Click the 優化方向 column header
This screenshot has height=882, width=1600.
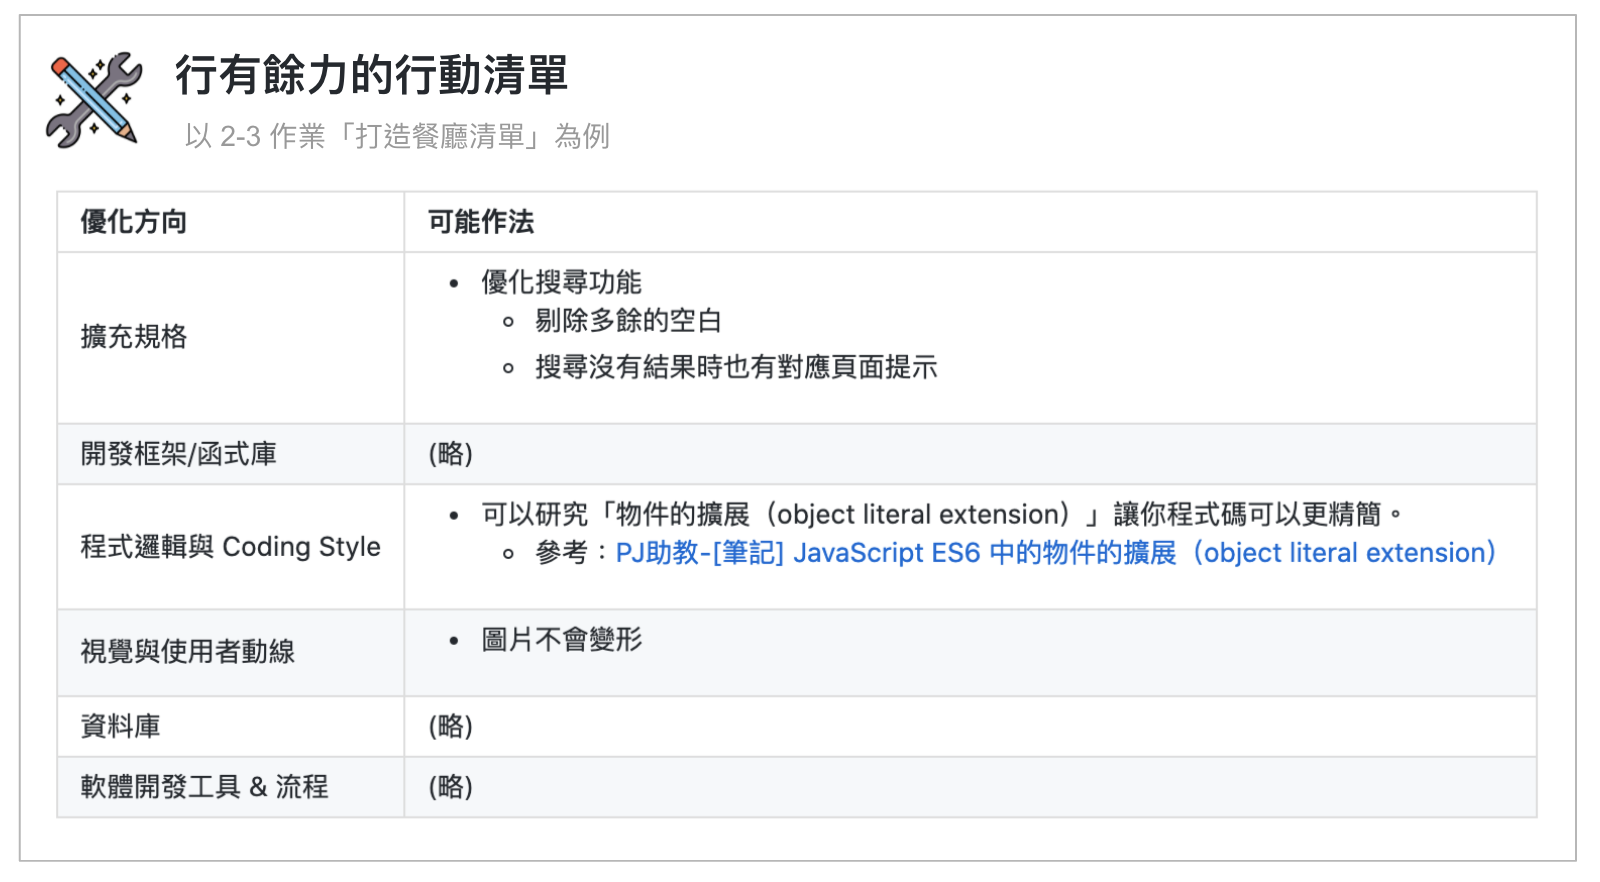tap(134, 222)
